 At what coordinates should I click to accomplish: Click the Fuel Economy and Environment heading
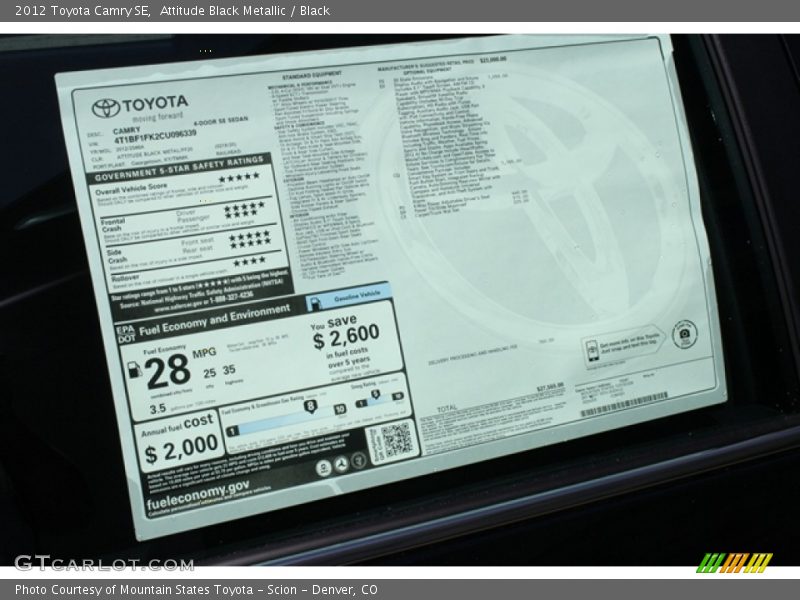(214, 319)
